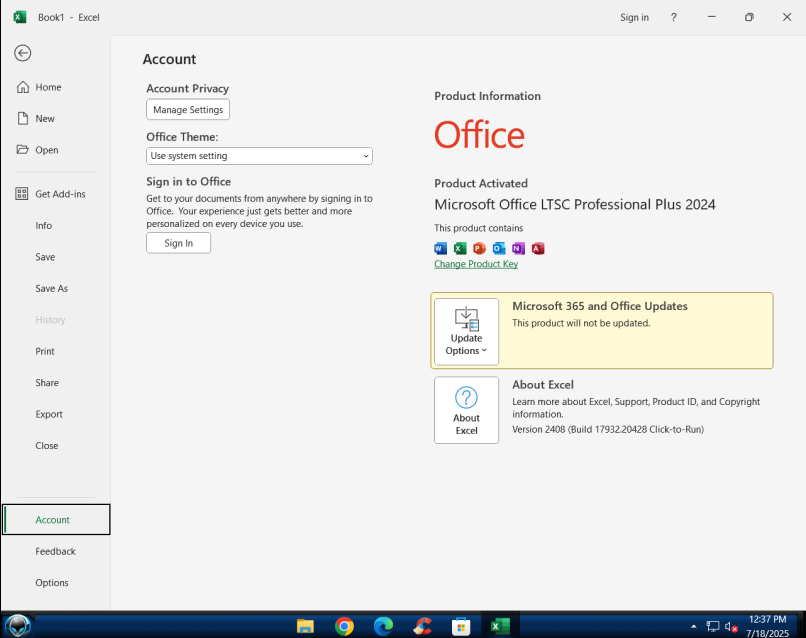The height and width of the screenshot is (638, 806).
Task: Choose Save As in the sidebar
Action: click(x=51, y=288)
